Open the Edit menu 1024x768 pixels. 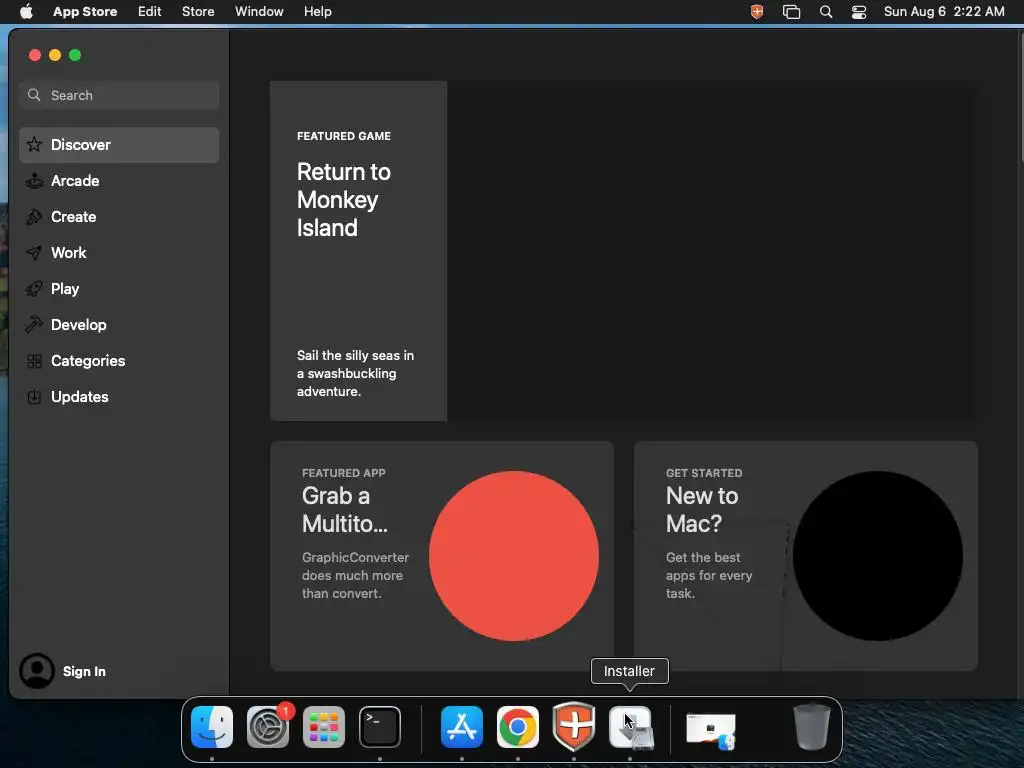pos(150,12)
